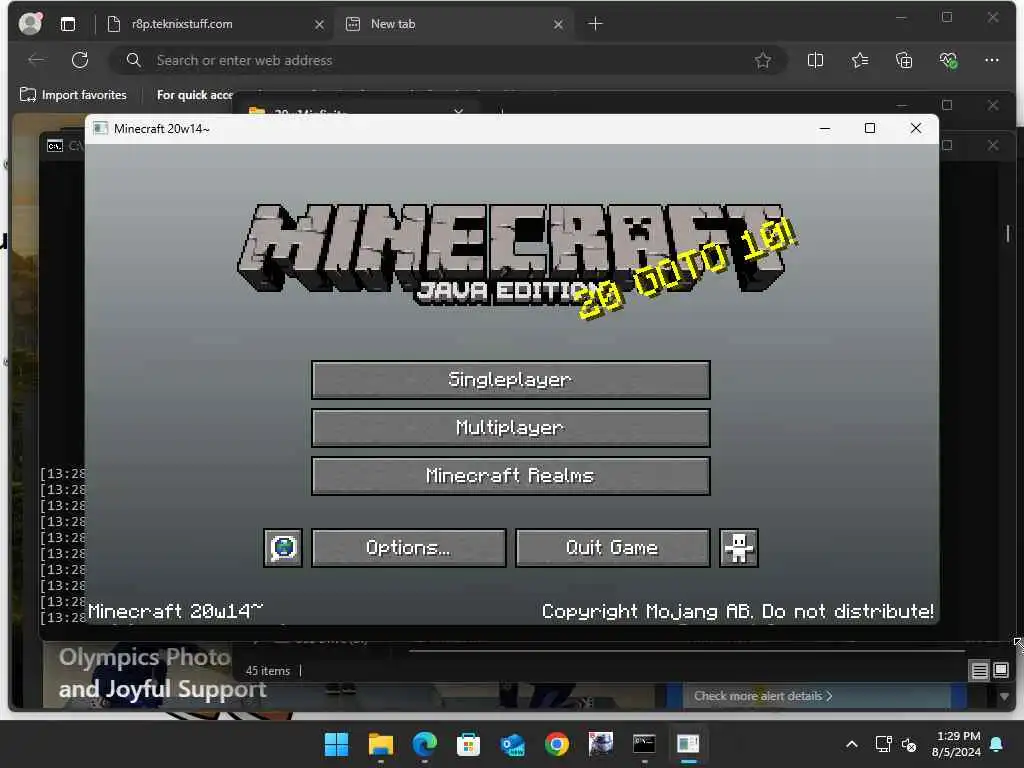Image resolution: width=1024 pixels, height=768 pixels.
Task: Click the command prompt window icon
Action: click(55, 146)
